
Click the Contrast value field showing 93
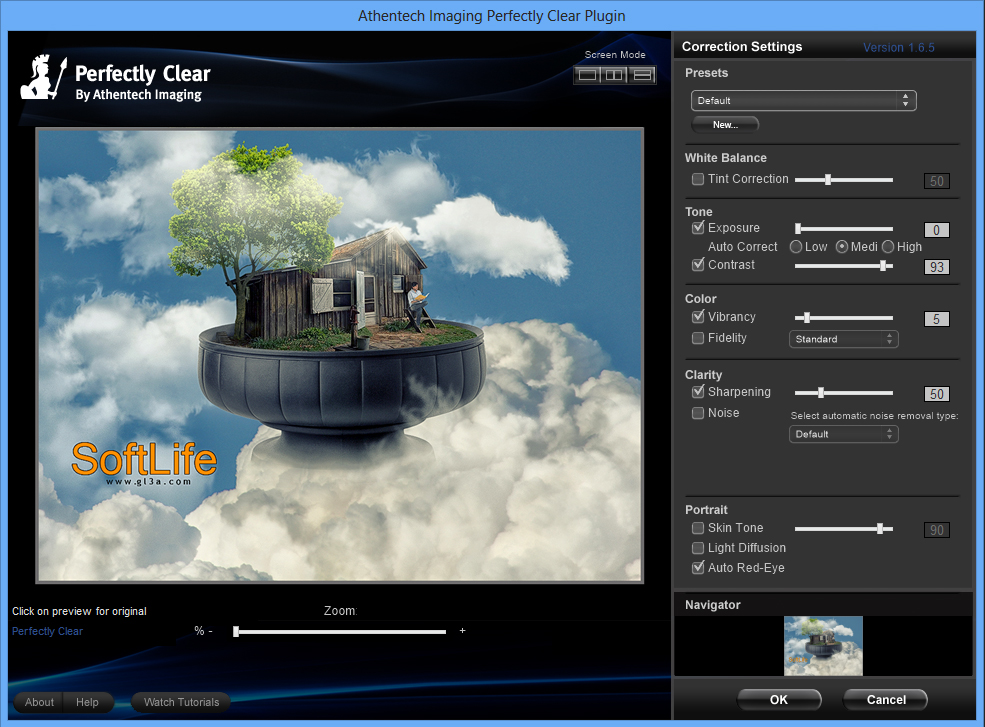pos(937,267)
